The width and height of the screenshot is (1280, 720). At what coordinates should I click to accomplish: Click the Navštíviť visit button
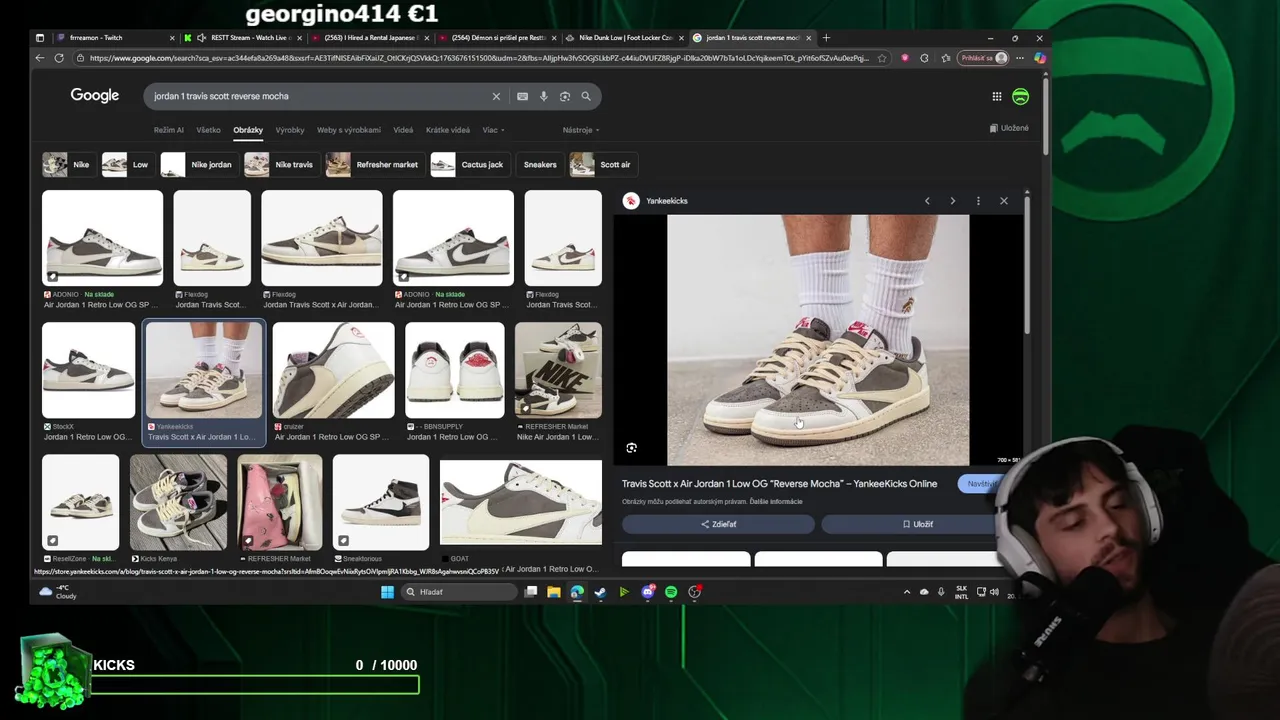[981, 484]
